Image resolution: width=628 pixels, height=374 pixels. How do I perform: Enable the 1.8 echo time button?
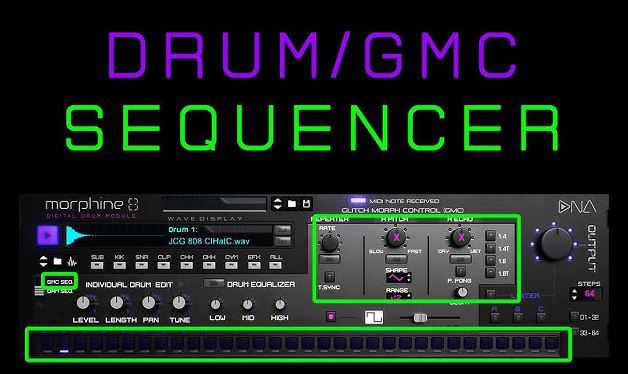pos(491,261)
